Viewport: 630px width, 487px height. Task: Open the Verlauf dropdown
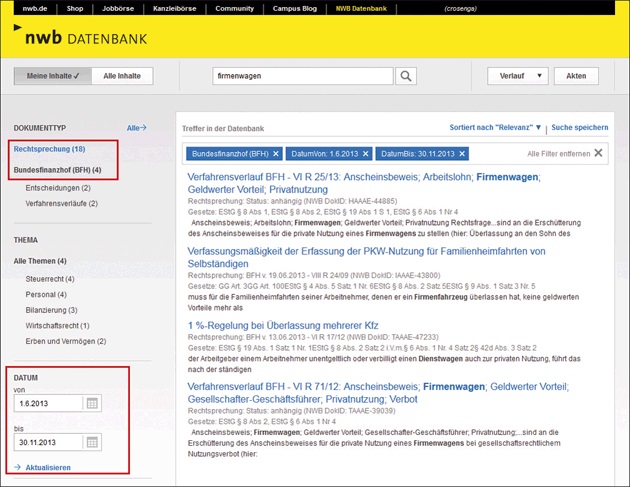tap(517, 76)
